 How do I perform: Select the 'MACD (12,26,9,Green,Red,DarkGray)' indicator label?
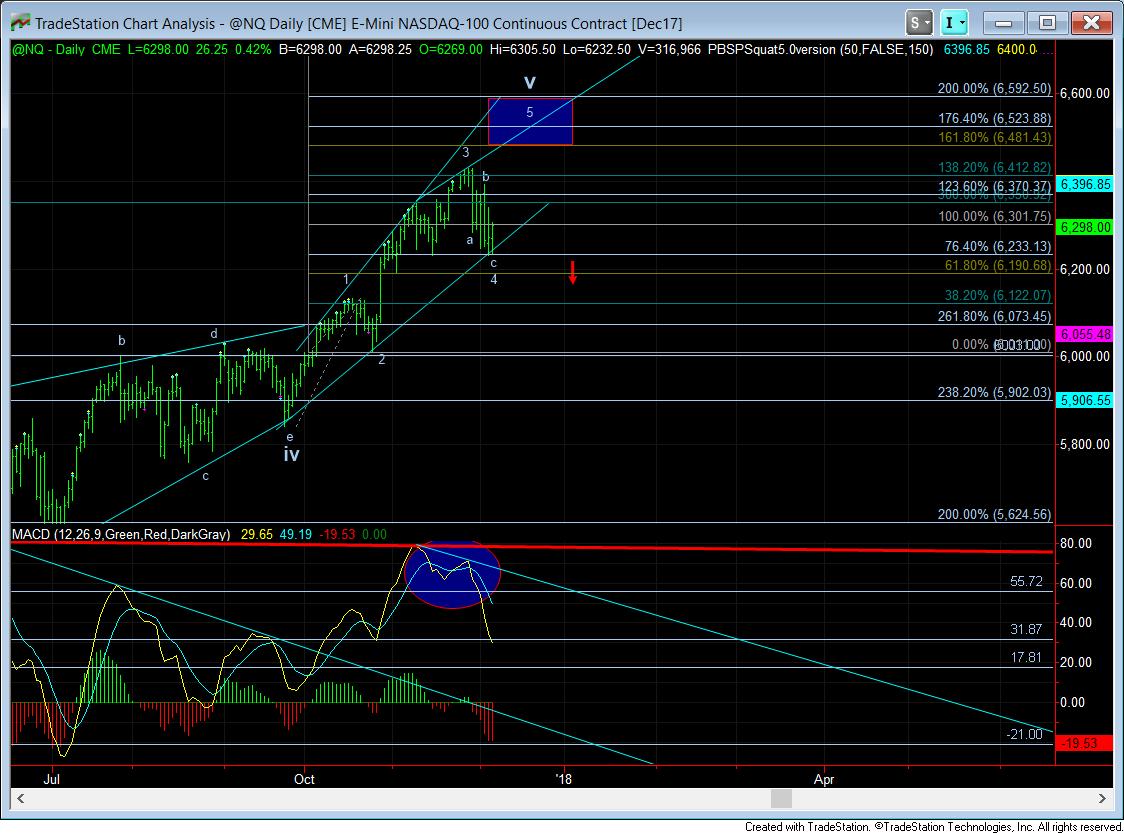point(121,534)
